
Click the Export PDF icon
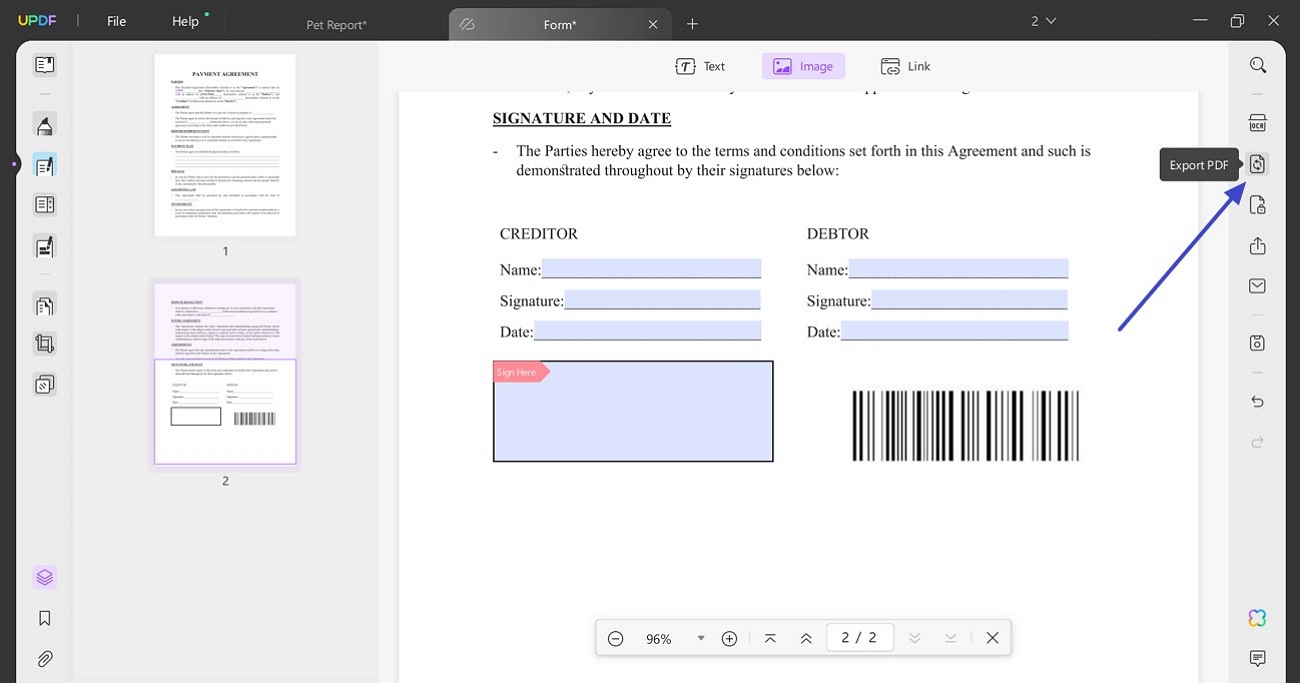tap(1257, 163)
